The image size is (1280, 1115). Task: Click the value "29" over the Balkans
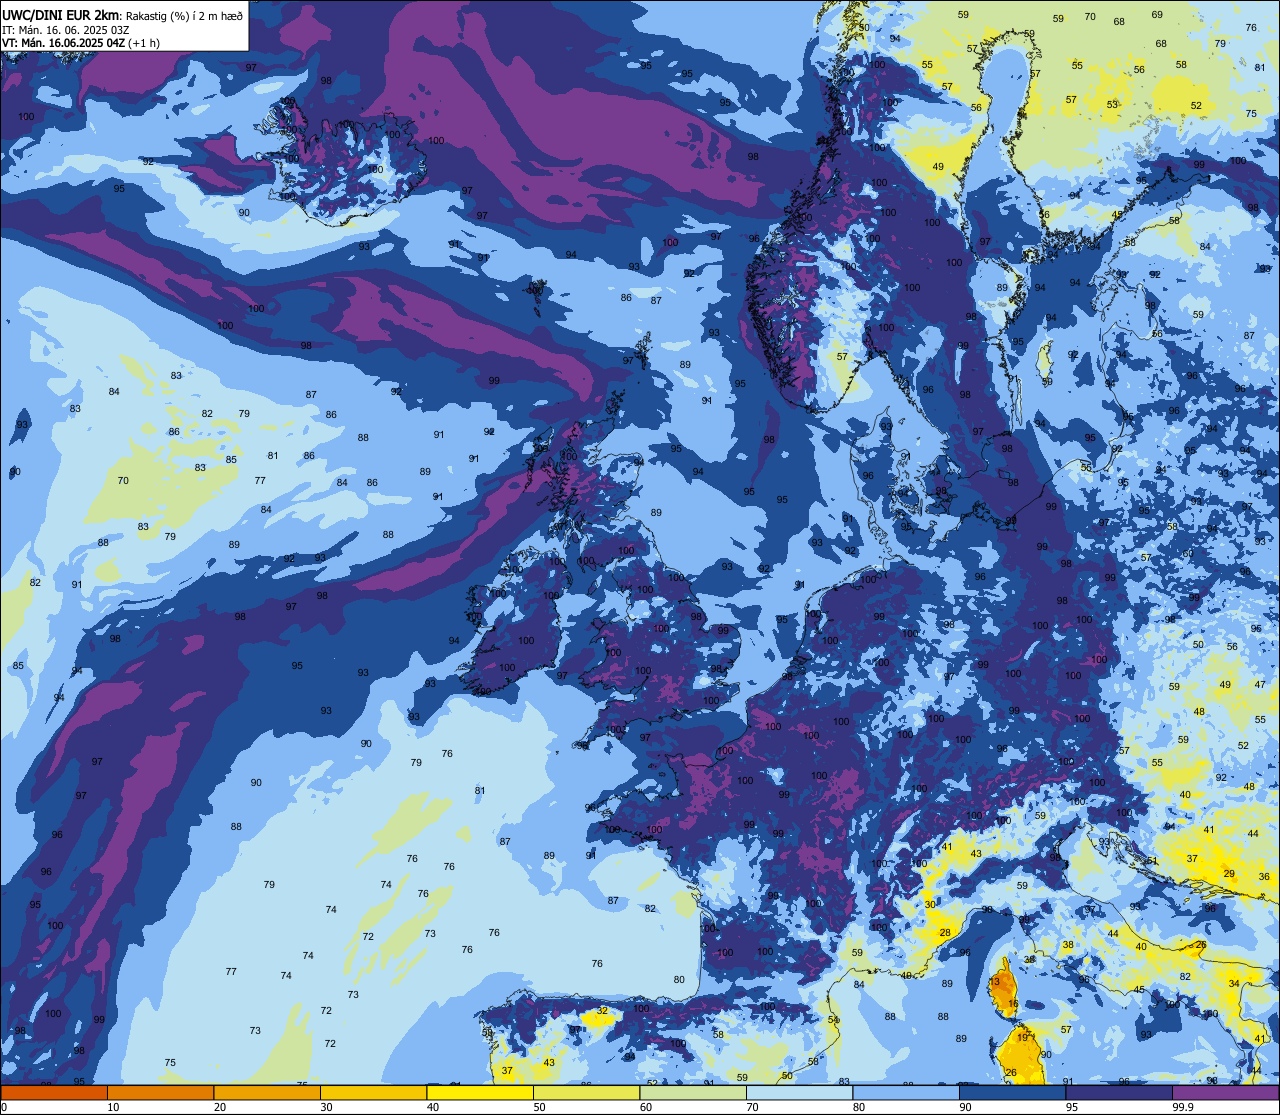1229,874
